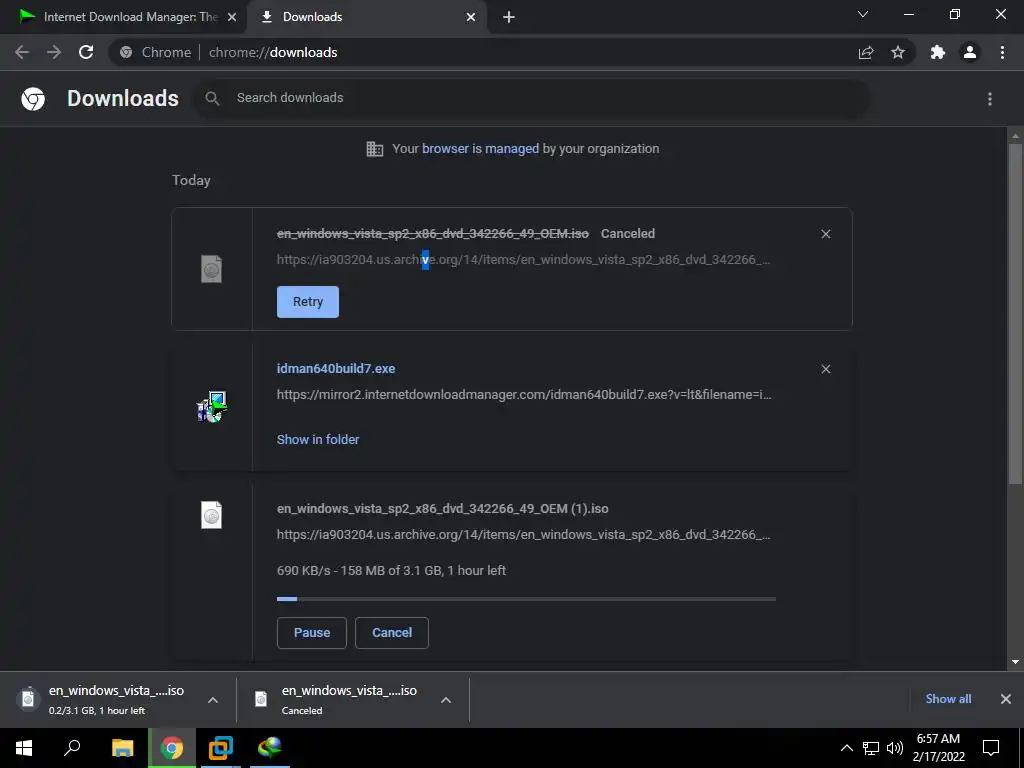The image size is (1024, 768).
Task: Retry the canceled Vista ISO download
Action: pyautogui.click(x=308, y=302)
